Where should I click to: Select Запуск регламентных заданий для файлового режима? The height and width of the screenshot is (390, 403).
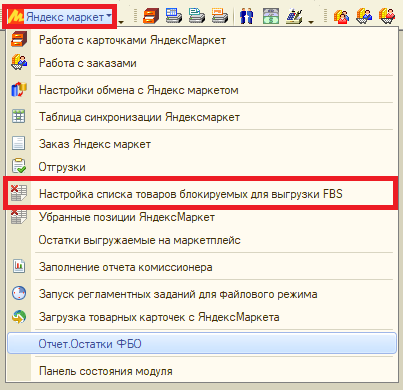tap(202, 294)
